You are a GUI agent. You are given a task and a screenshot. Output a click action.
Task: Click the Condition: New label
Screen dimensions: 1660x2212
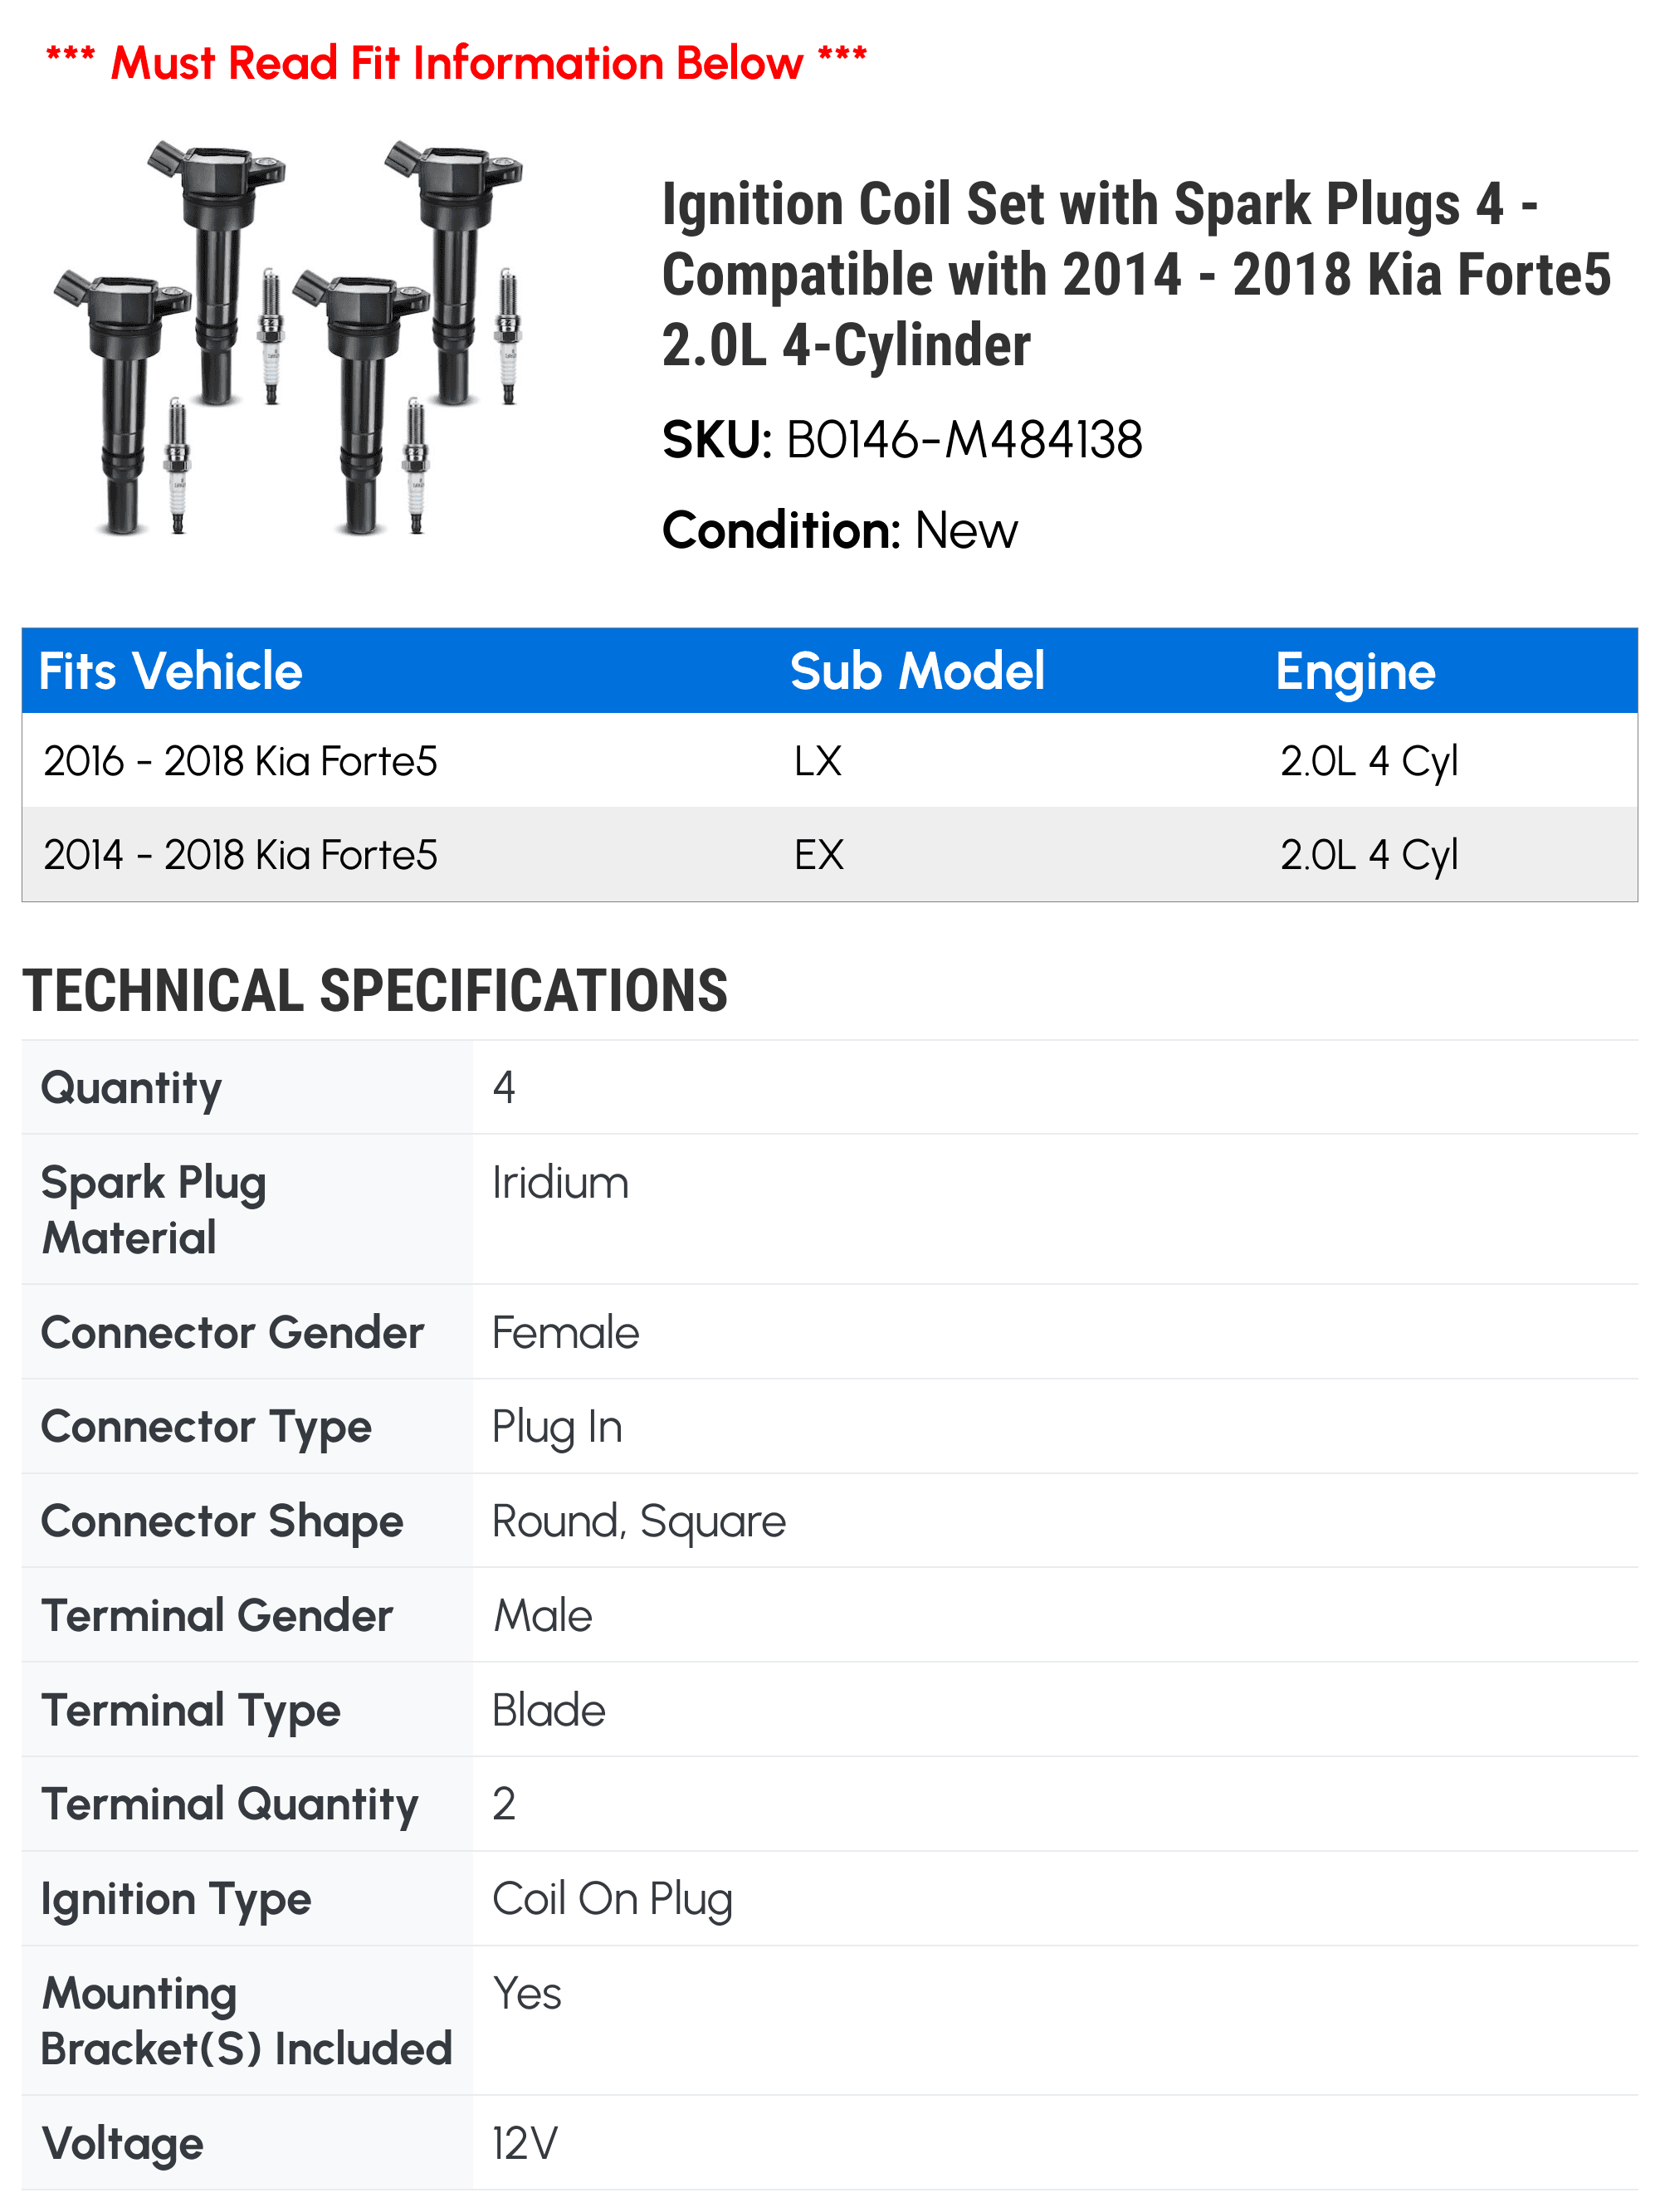pos(840,530)
